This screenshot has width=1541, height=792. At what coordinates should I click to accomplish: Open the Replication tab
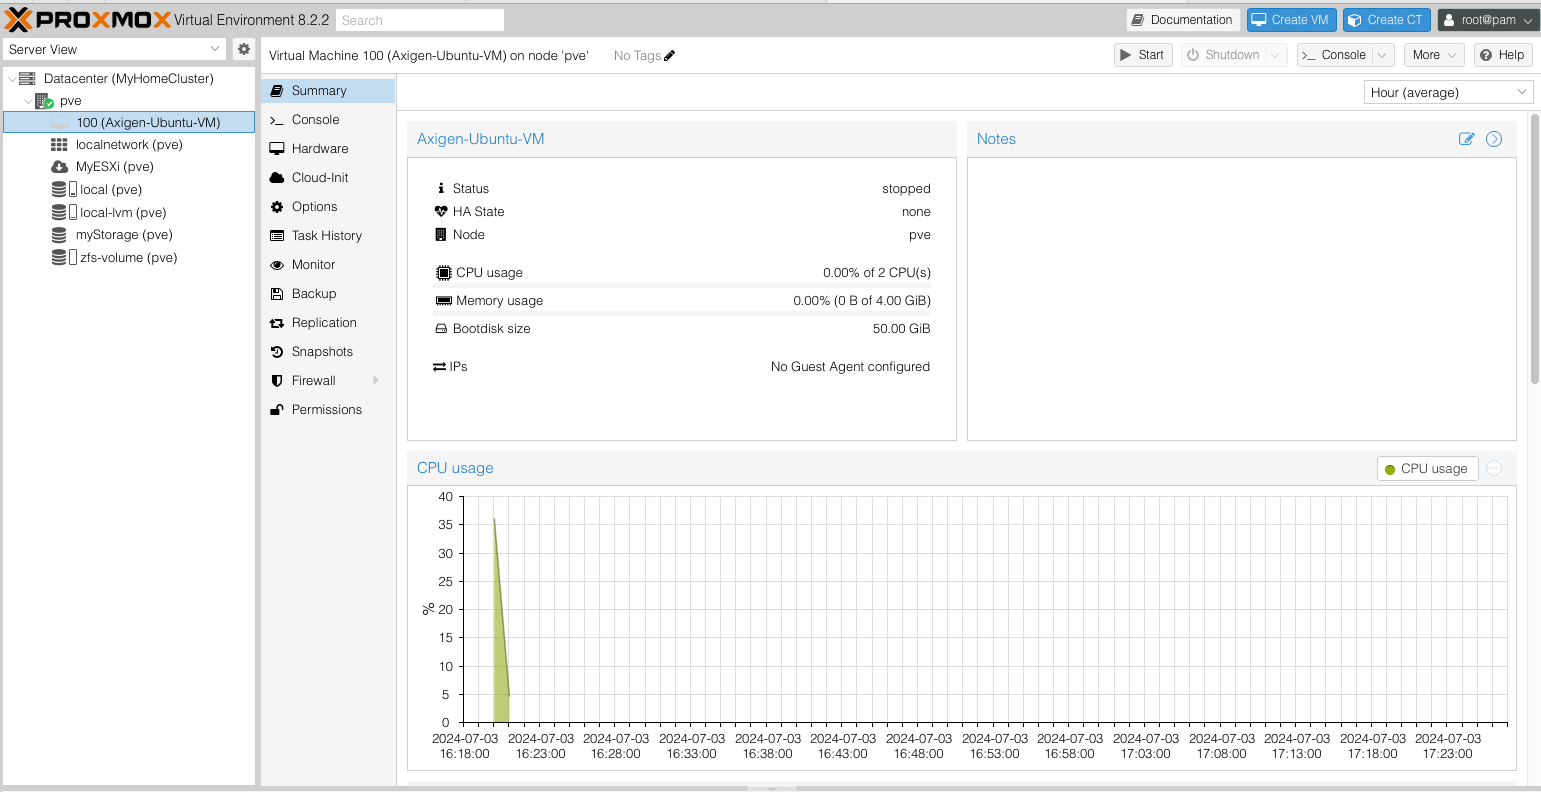point(328,323)
